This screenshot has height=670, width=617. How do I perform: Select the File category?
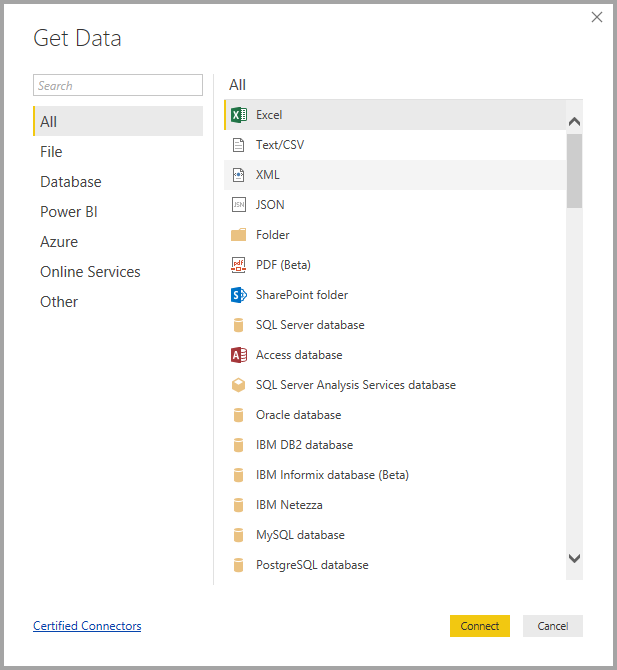(x=118, y=152)
